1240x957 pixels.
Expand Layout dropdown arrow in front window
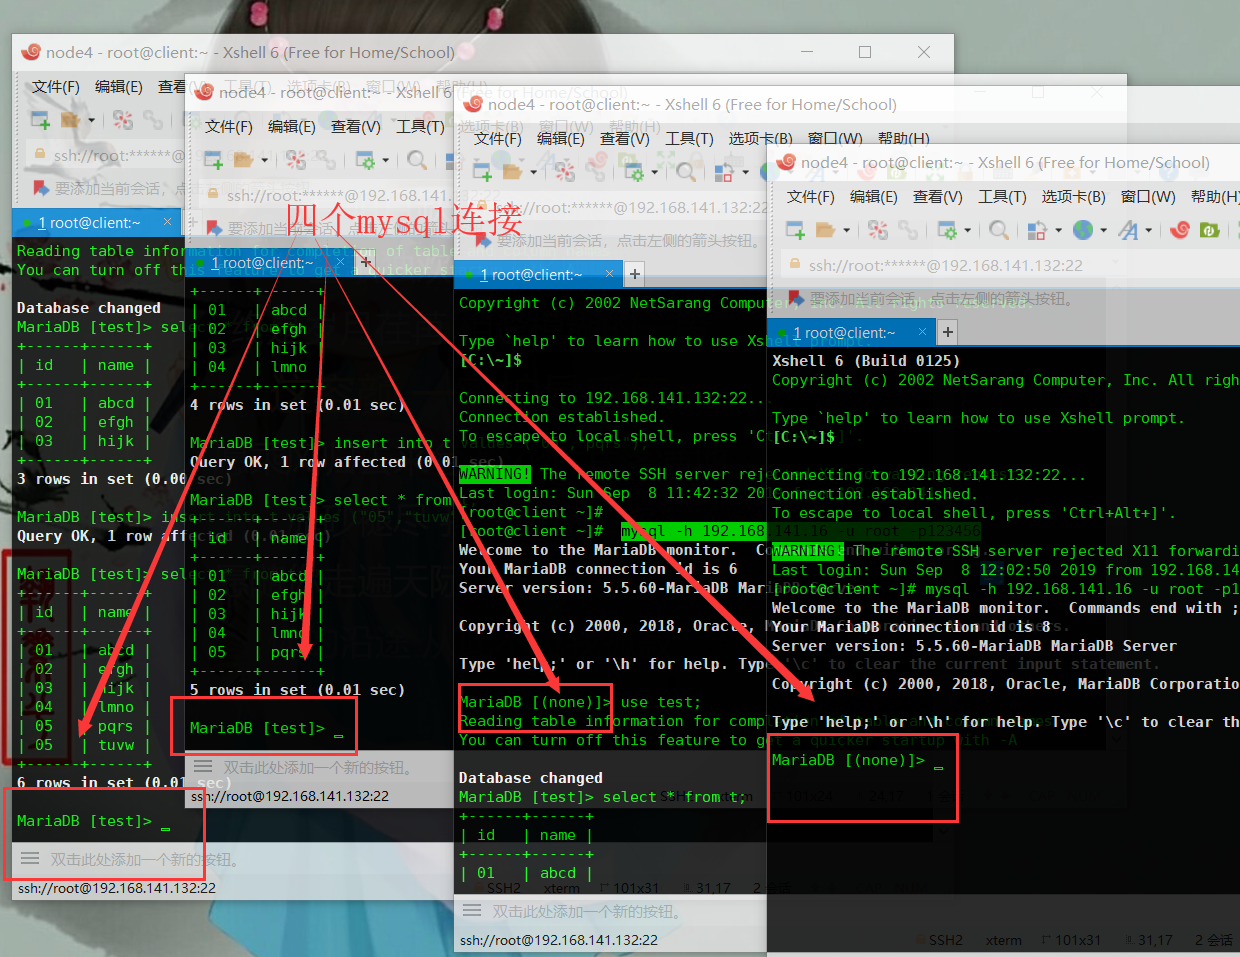pos(1058,231)
